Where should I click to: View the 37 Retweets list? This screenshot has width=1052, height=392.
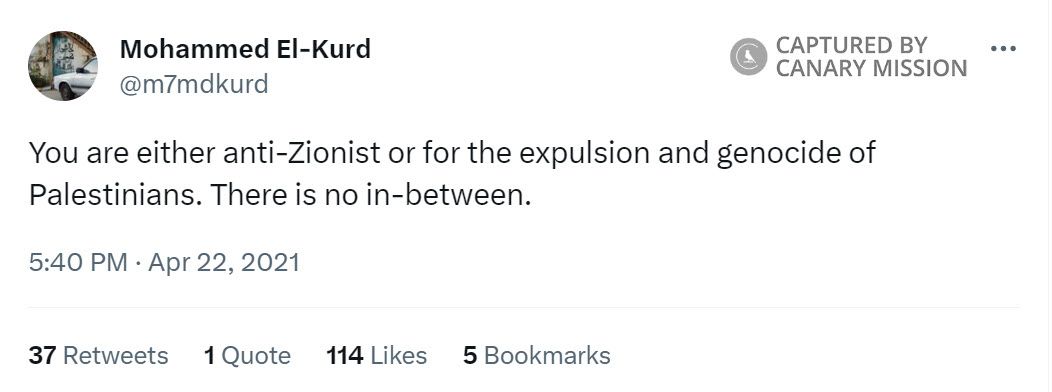pos(99,355)
